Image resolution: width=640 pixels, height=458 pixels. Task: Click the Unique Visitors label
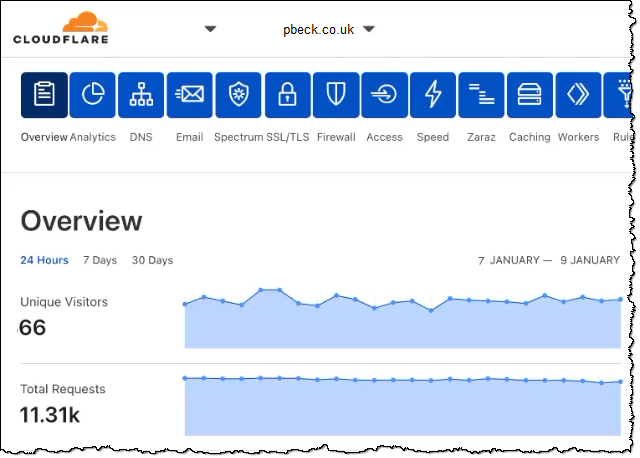pos(64,302)
